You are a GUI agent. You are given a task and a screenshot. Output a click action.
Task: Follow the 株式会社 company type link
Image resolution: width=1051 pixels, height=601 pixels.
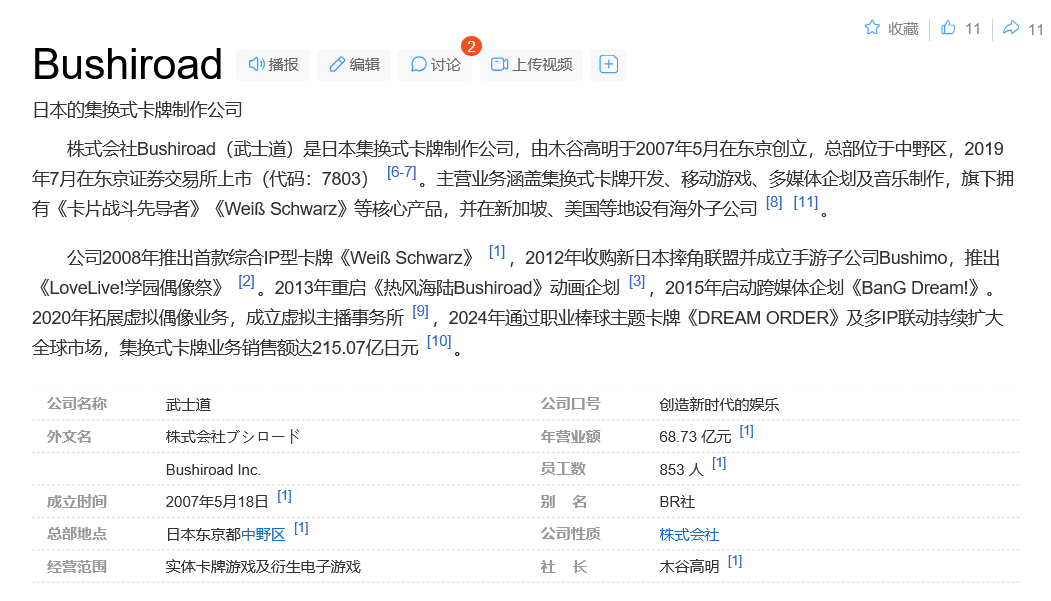tap(689, 535)
